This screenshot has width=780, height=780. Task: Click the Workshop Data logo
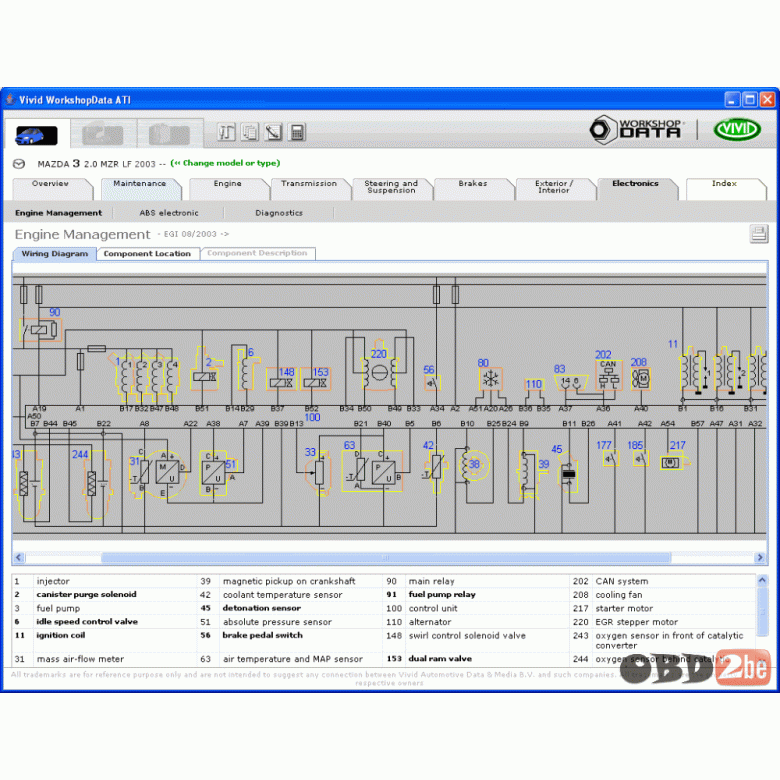[x=638, y=130]
